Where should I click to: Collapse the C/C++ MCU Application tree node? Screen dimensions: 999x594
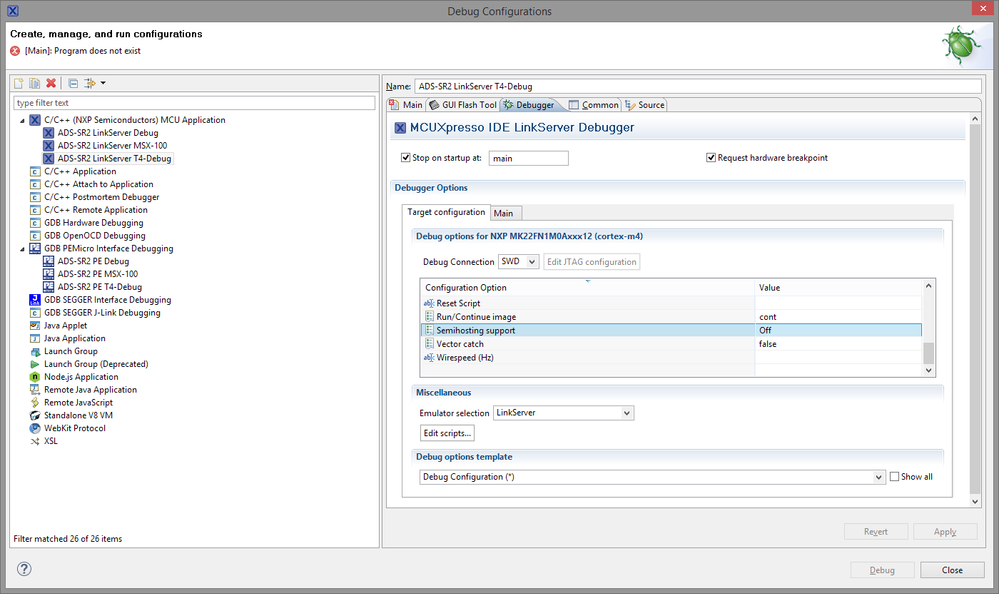point(22,120)
